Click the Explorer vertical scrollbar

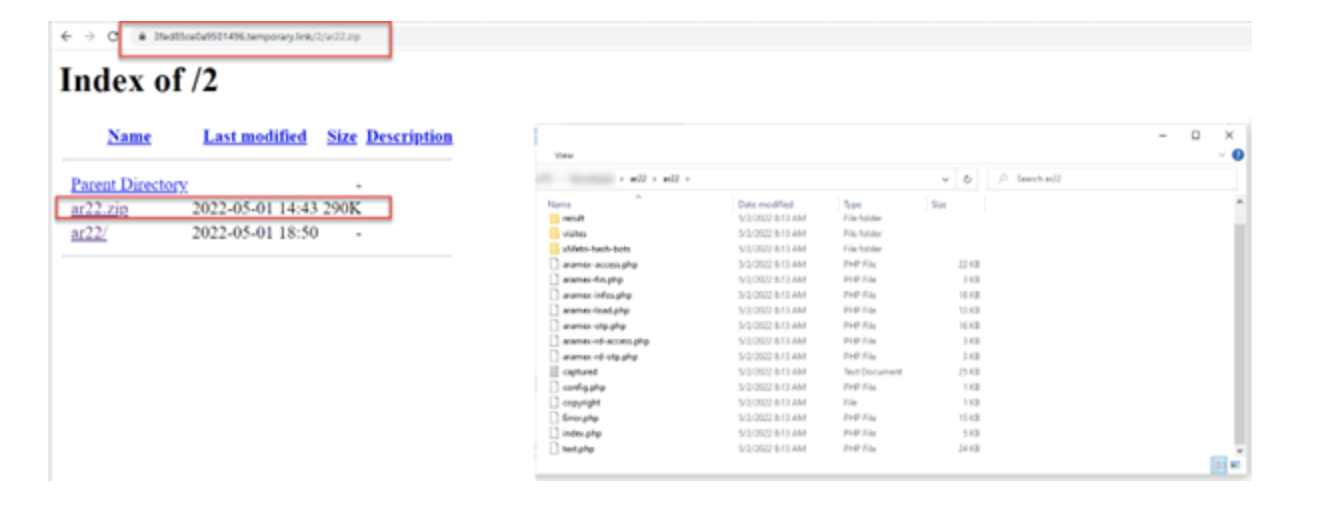pyautogui.click(x=1240, y=320)
